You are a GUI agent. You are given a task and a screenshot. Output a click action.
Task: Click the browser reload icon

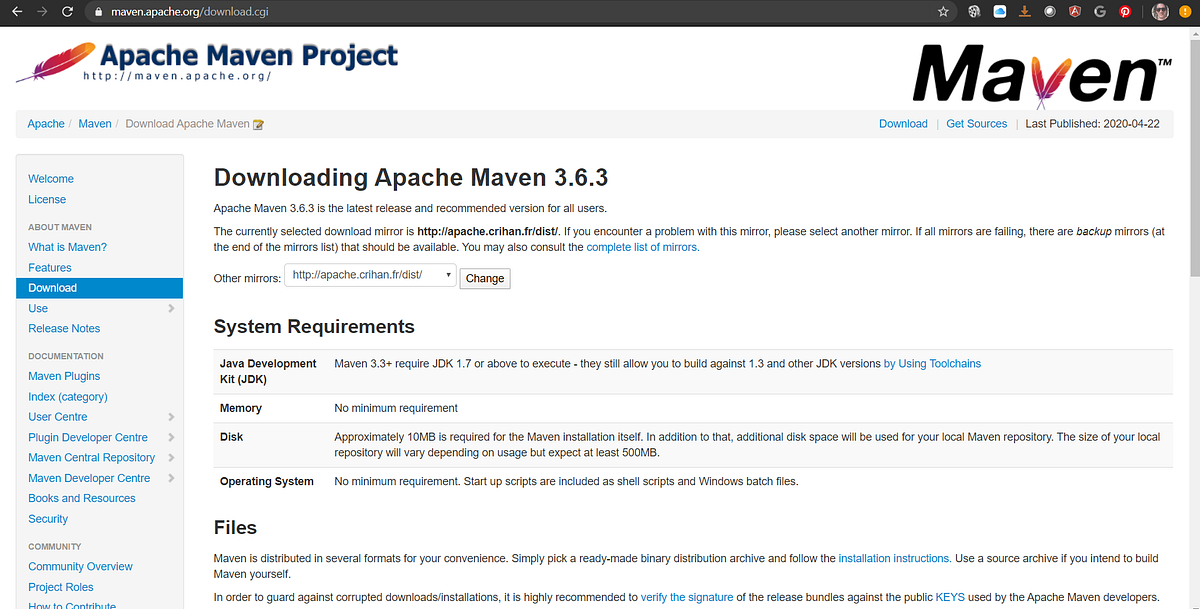pyautogui.click(x=66, y=11)
